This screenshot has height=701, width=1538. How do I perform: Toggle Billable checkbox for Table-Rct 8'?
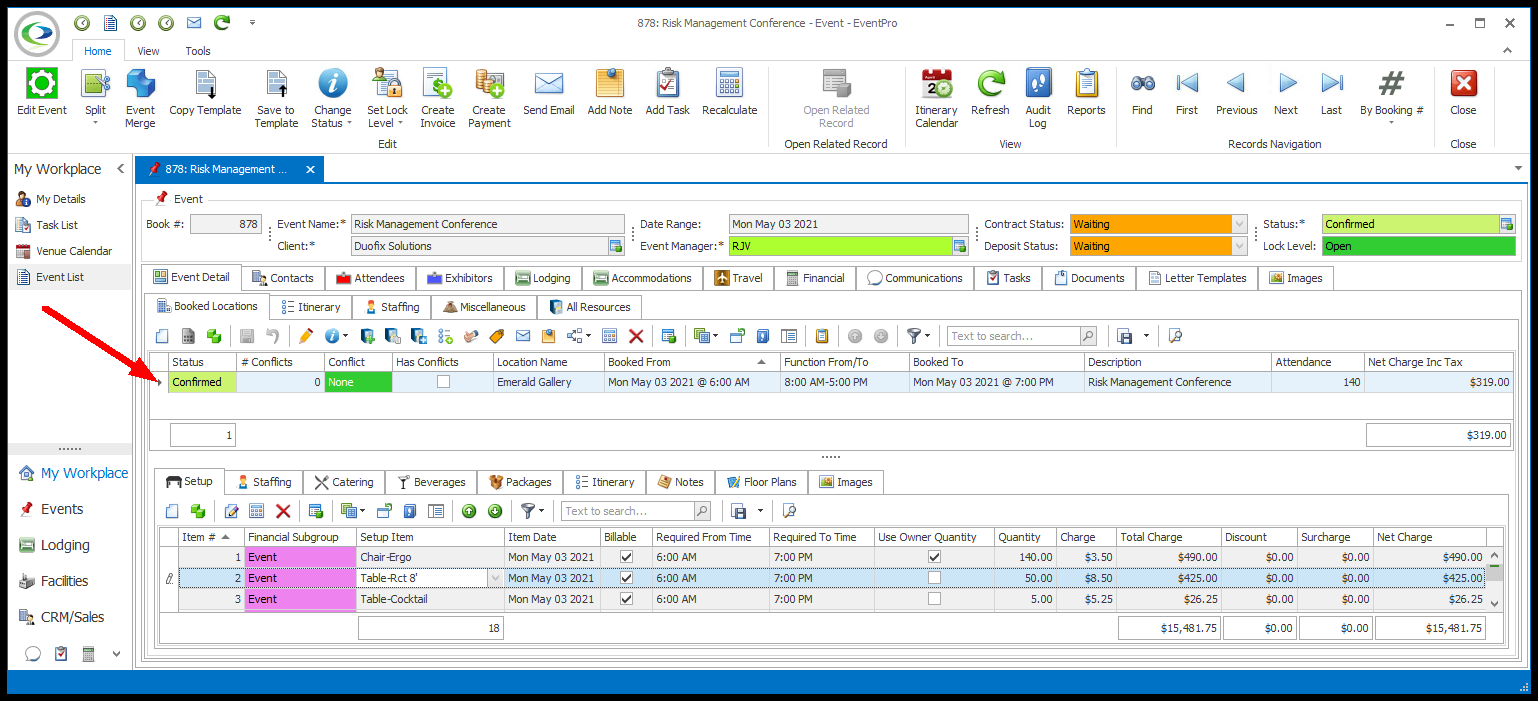[x=627, y=578]
